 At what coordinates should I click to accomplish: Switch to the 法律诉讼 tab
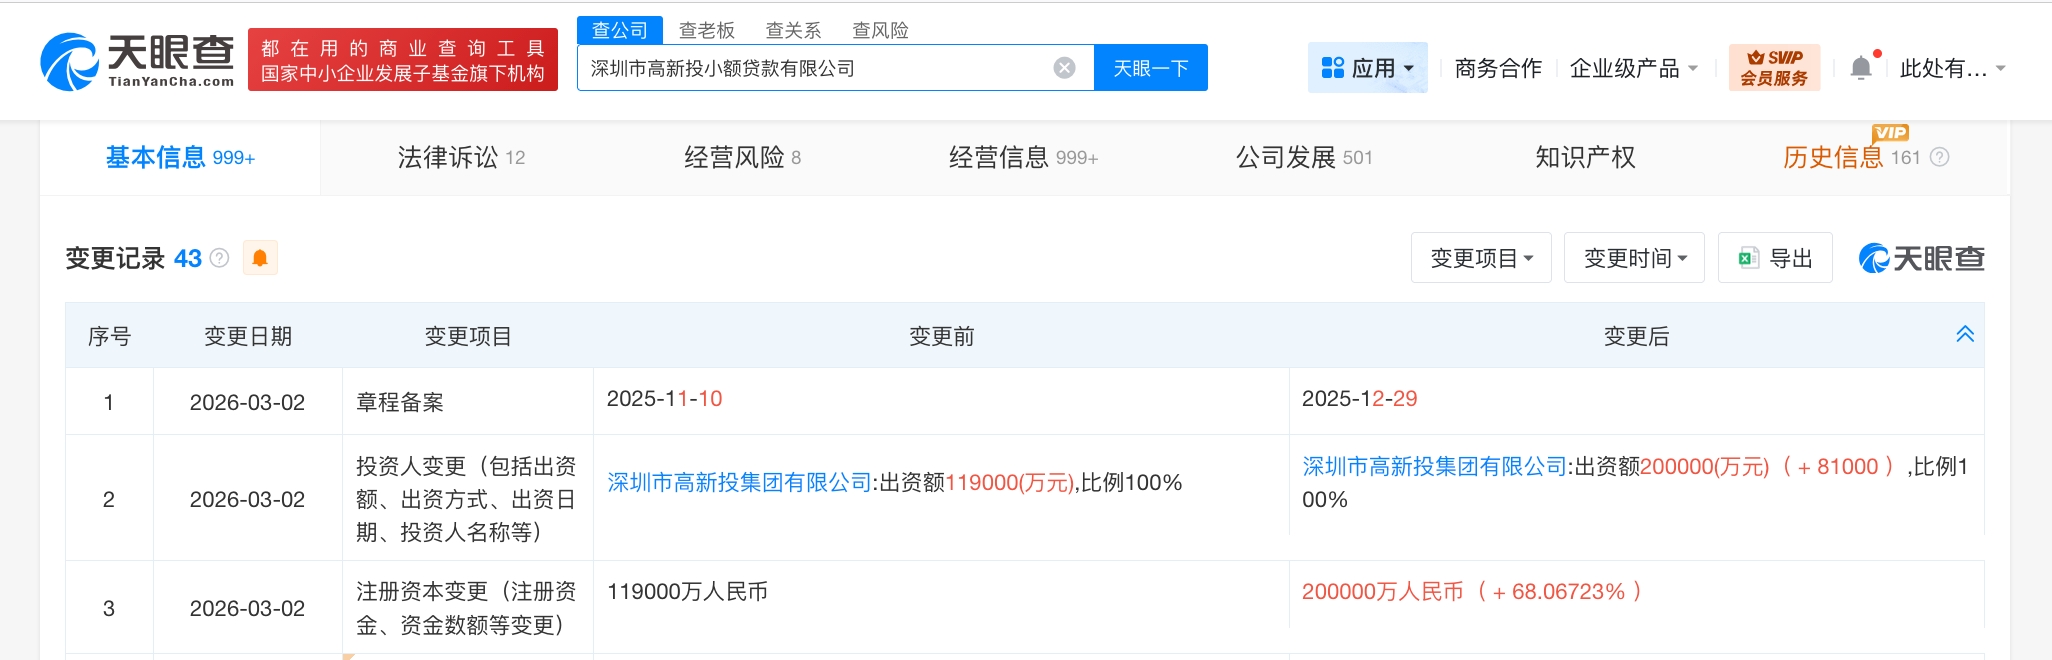click(x=460, y=157)
